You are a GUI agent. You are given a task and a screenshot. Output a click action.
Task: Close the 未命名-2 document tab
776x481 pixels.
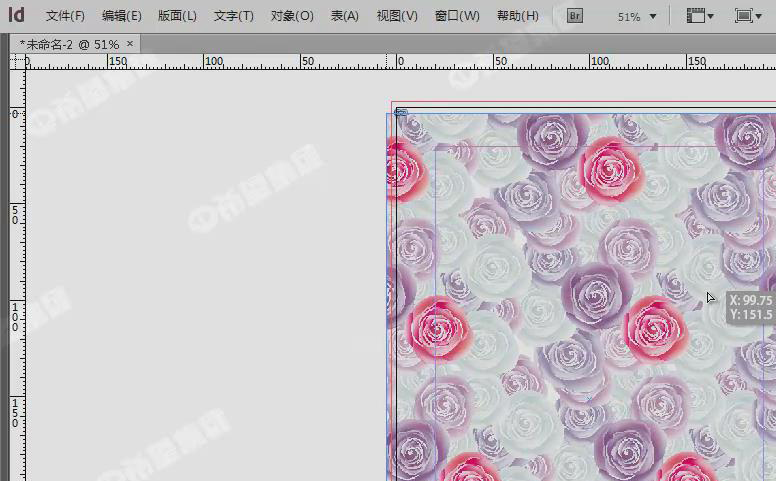[x=130, y=44]
